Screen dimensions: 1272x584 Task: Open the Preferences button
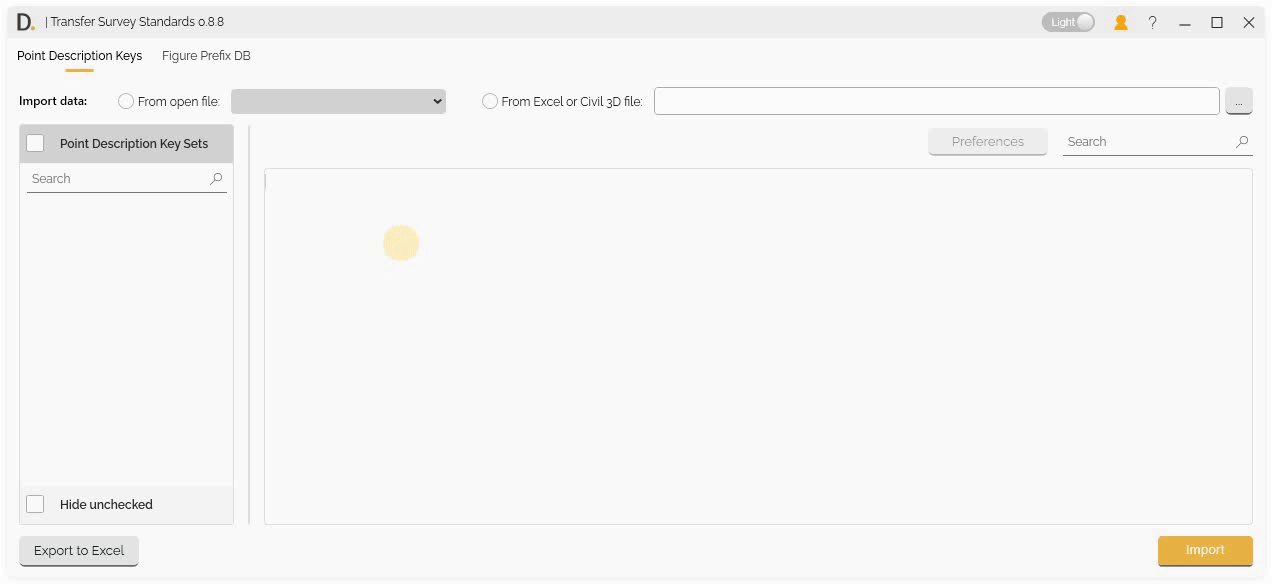[x=987, y=141]
